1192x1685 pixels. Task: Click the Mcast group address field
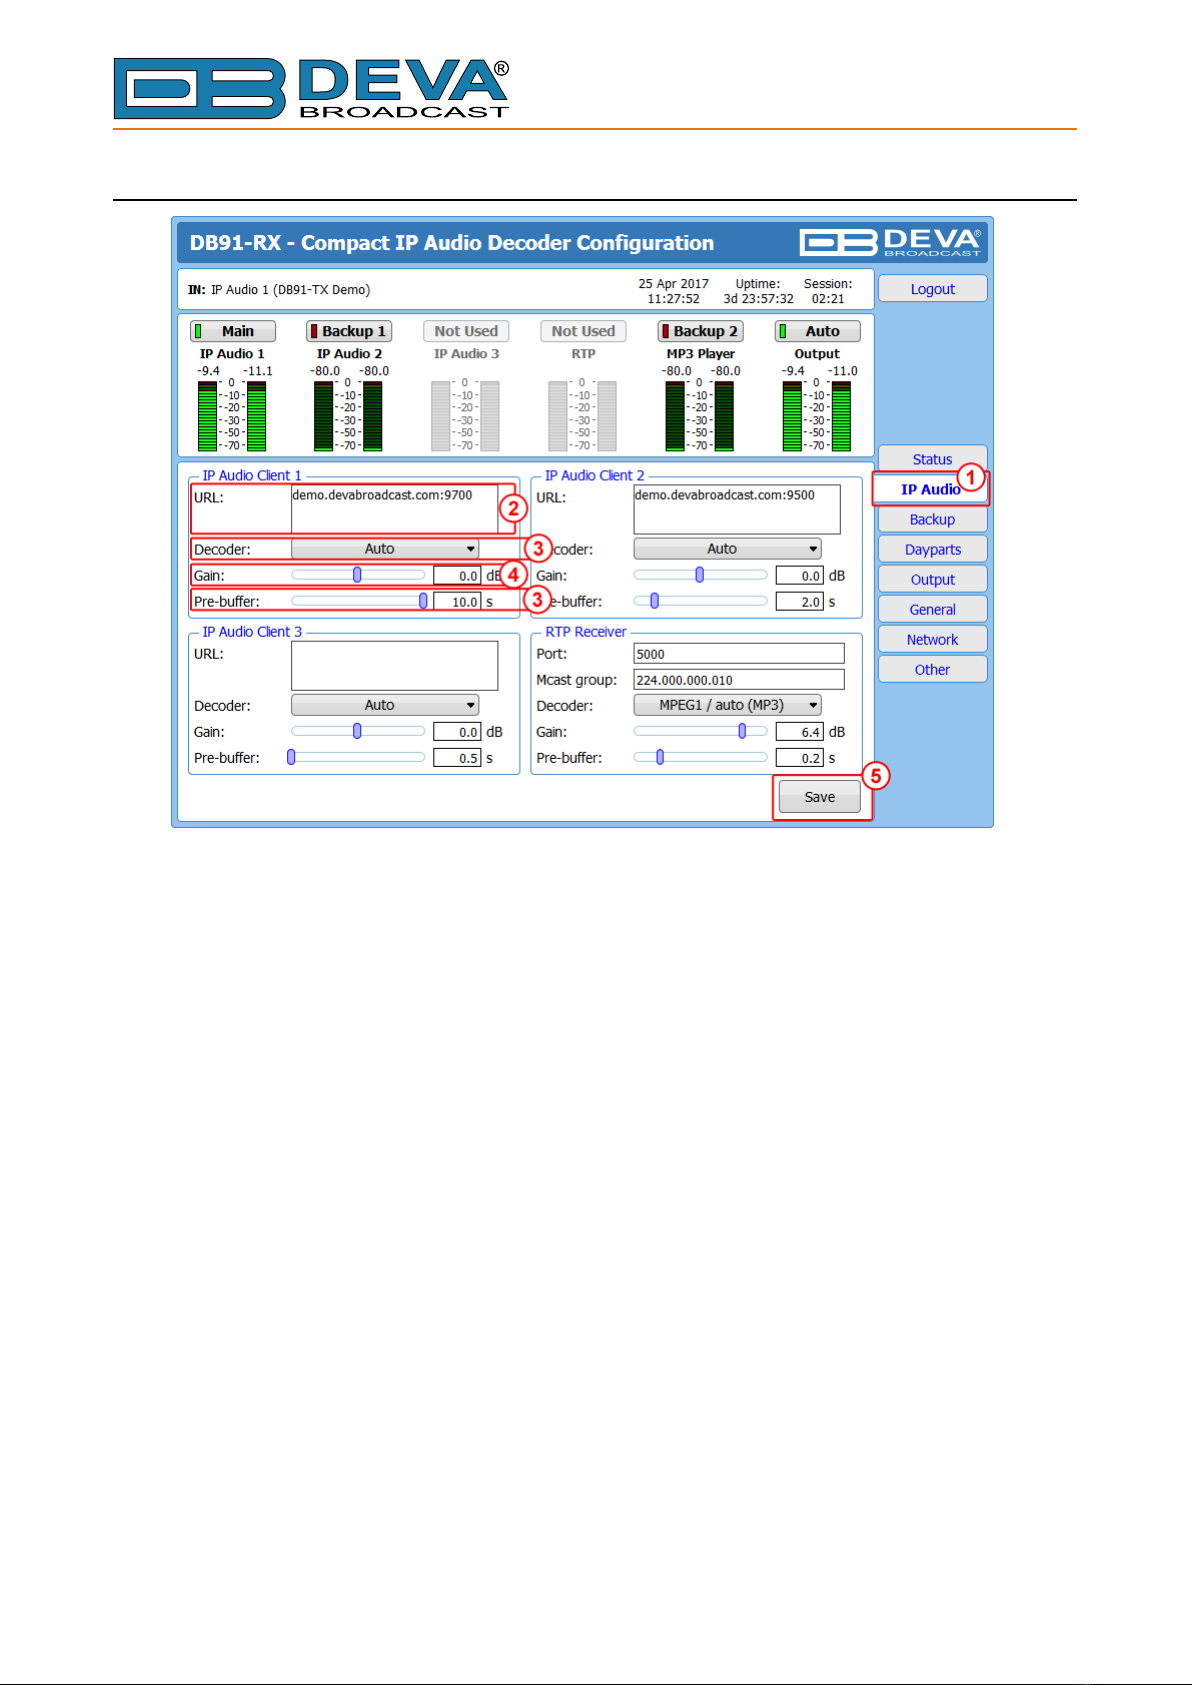coord(739,680)
